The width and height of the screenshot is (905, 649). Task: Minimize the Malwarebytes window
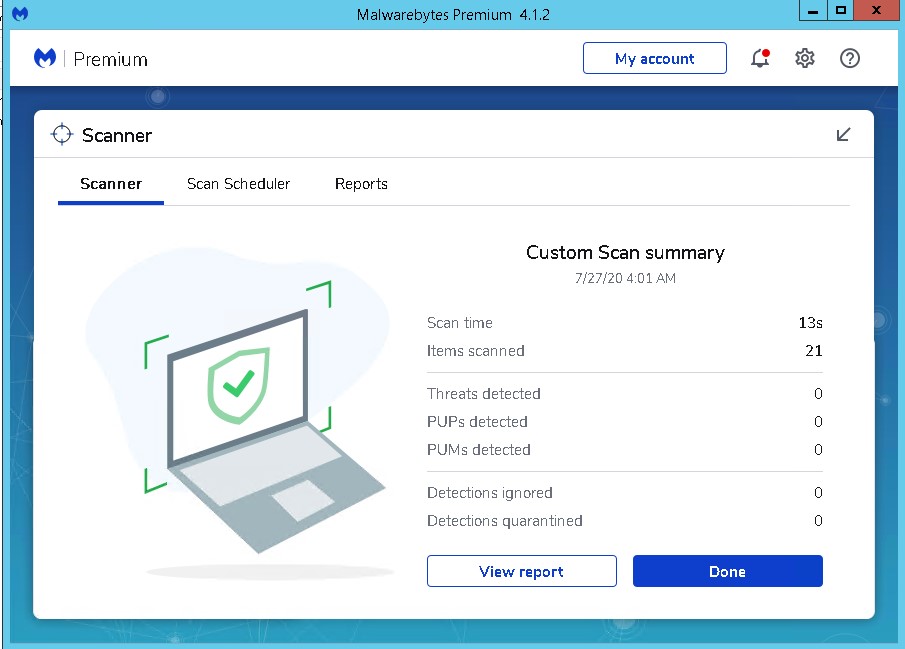[813, 11]
